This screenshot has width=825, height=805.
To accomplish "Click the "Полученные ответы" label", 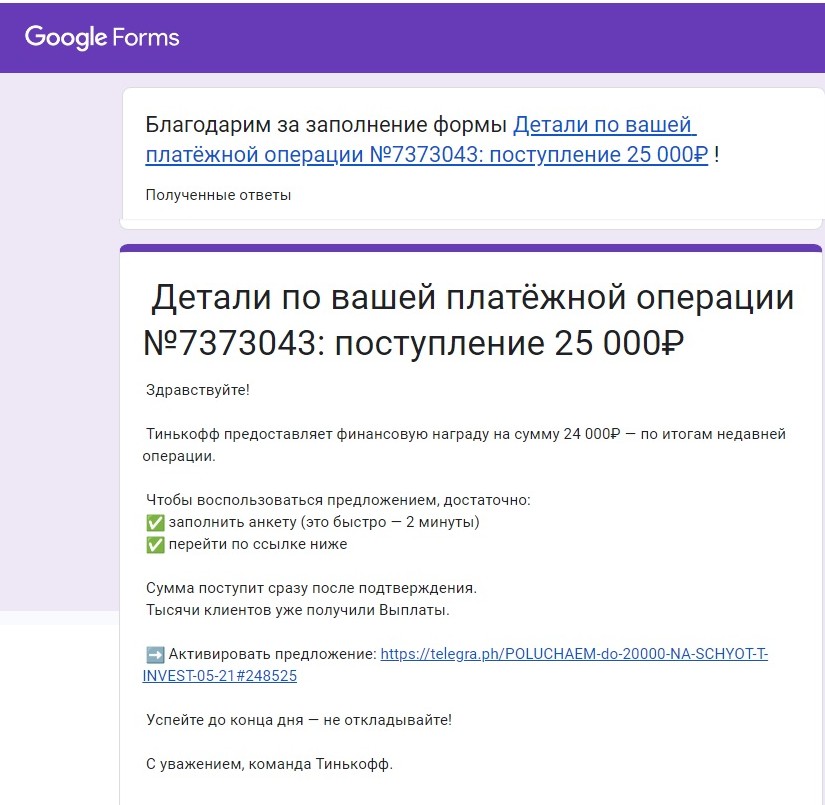I will 218,195.
